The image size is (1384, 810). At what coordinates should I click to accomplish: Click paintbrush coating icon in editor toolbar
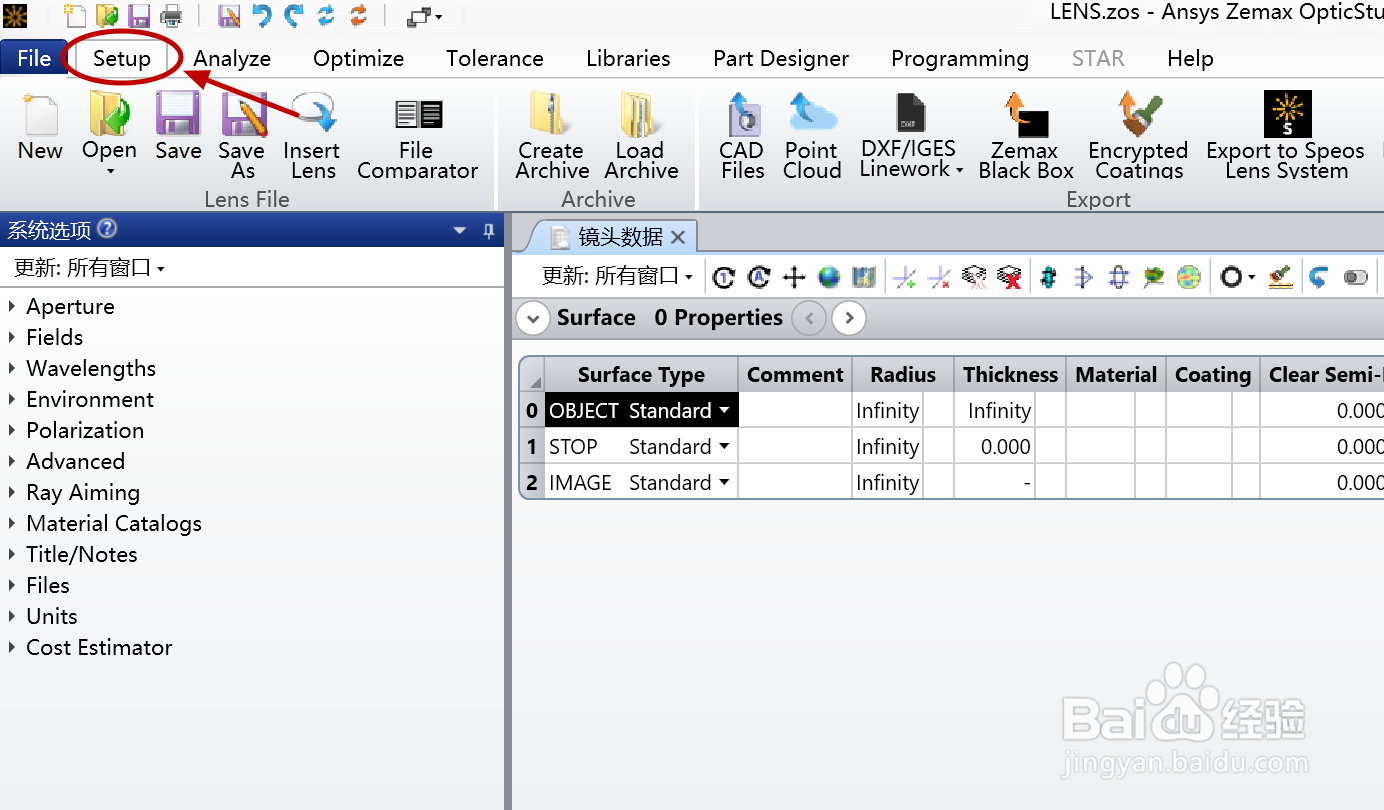point(1280,277)
